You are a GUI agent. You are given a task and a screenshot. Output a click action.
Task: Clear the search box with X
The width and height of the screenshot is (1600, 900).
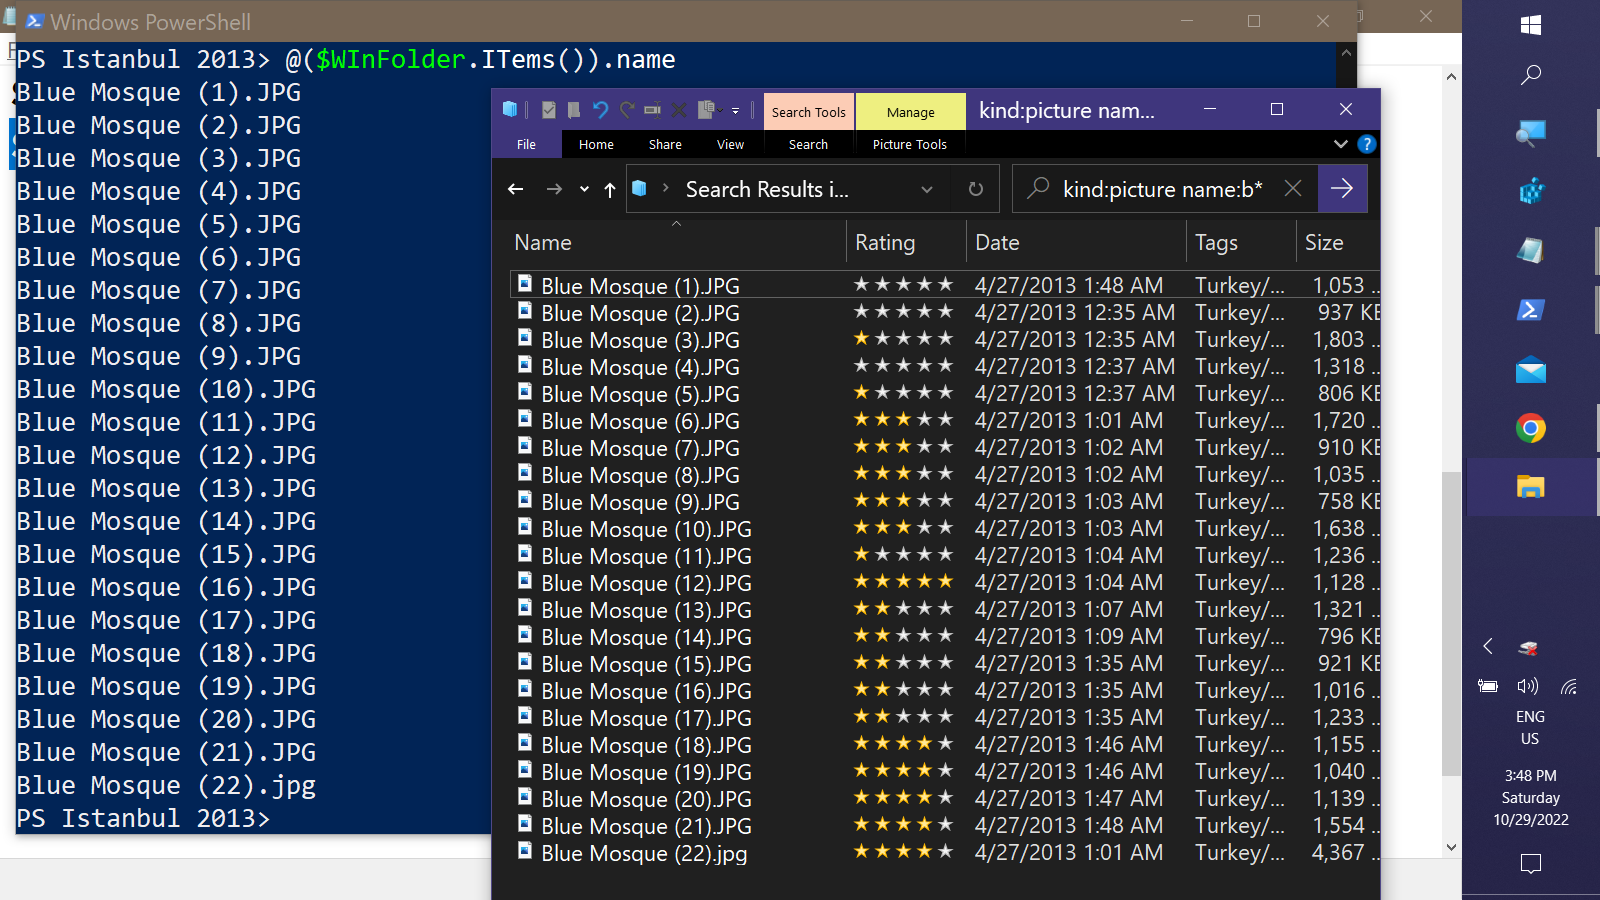[x=1293, y=188]
